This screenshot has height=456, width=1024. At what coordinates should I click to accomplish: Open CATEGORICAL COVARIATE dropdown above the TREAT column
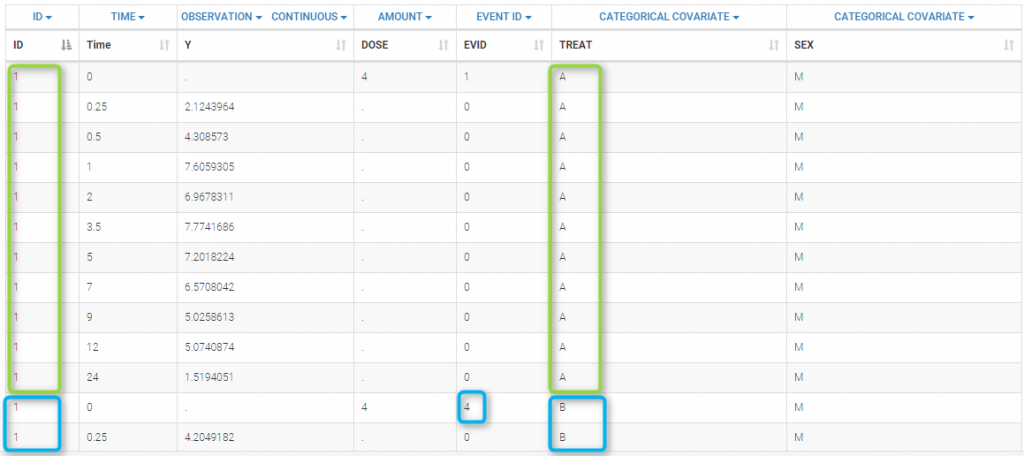point(669,17)
